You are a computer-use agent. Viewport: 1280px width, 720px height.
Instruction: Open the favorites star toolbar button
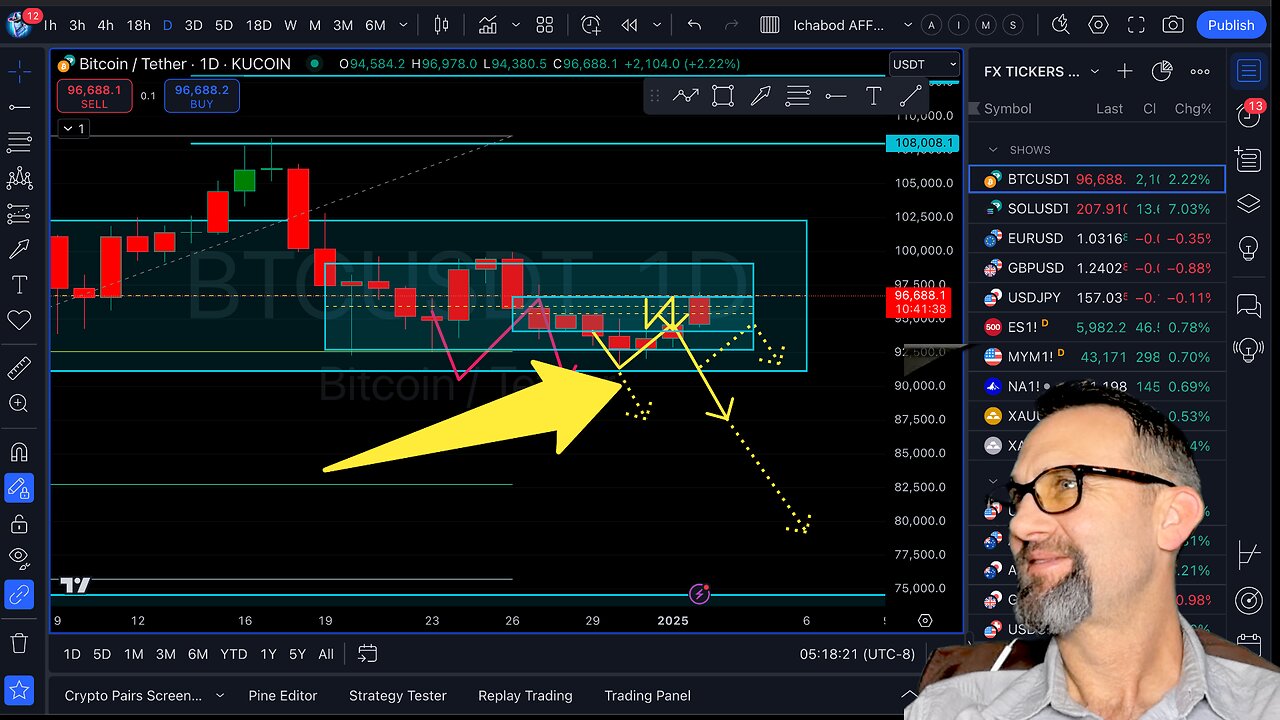point(19,691)
